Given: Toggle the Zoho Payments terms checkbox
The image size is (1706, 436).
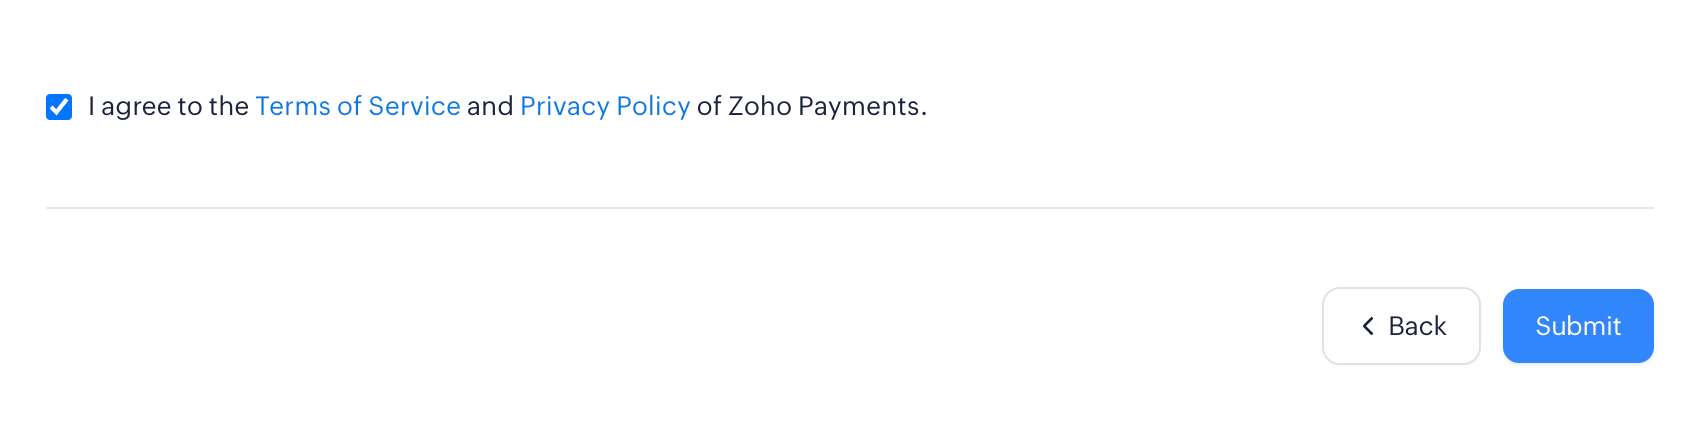Looking at the screenshot, I should [x=59, y=107].
